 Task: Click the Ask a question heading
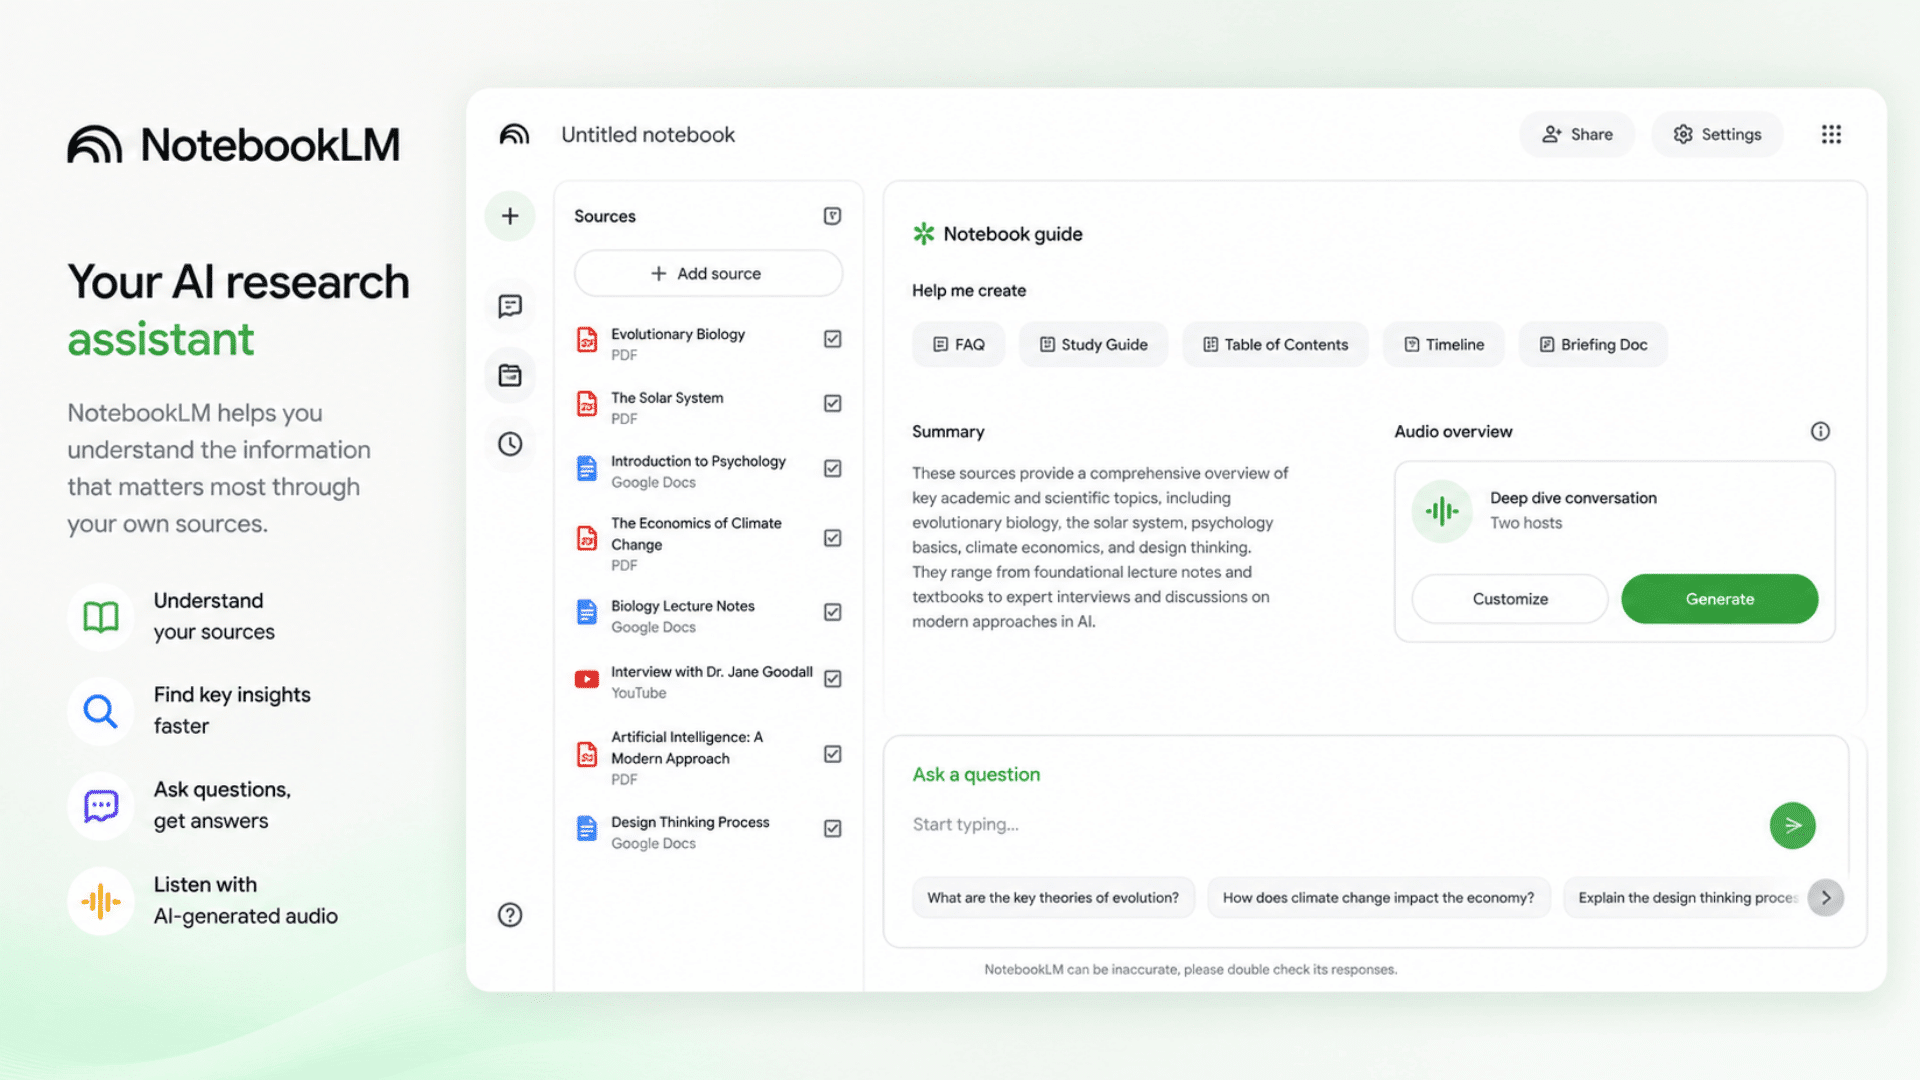(x=976, y=775)
